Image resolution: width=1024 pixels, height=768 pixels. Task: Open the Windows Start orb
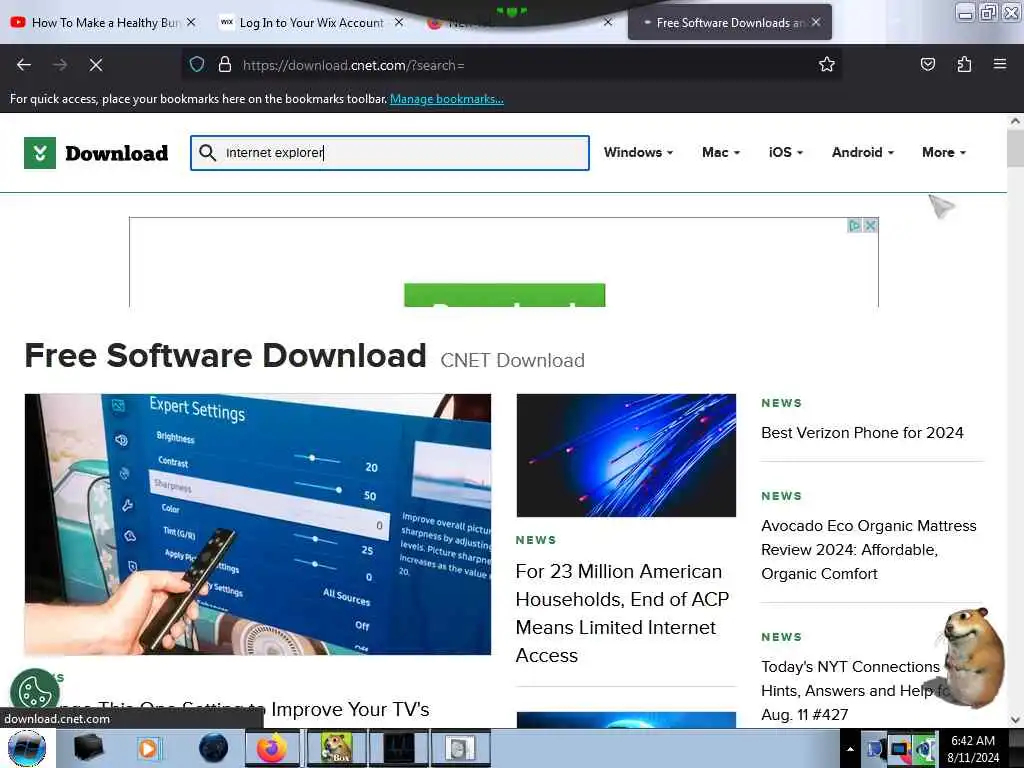coord(27,748)
